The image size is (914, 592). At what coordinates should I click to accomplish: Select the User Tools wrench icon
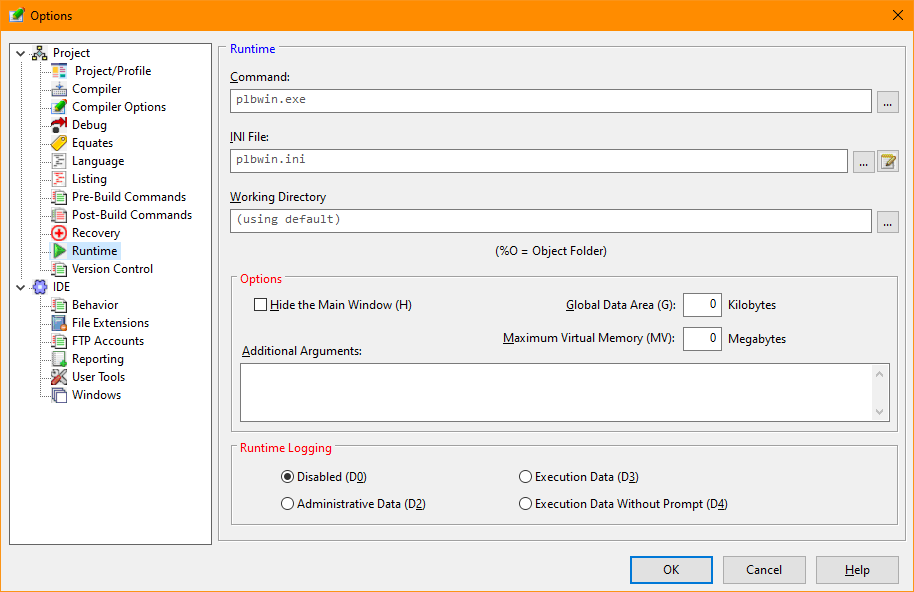[59, 377]
